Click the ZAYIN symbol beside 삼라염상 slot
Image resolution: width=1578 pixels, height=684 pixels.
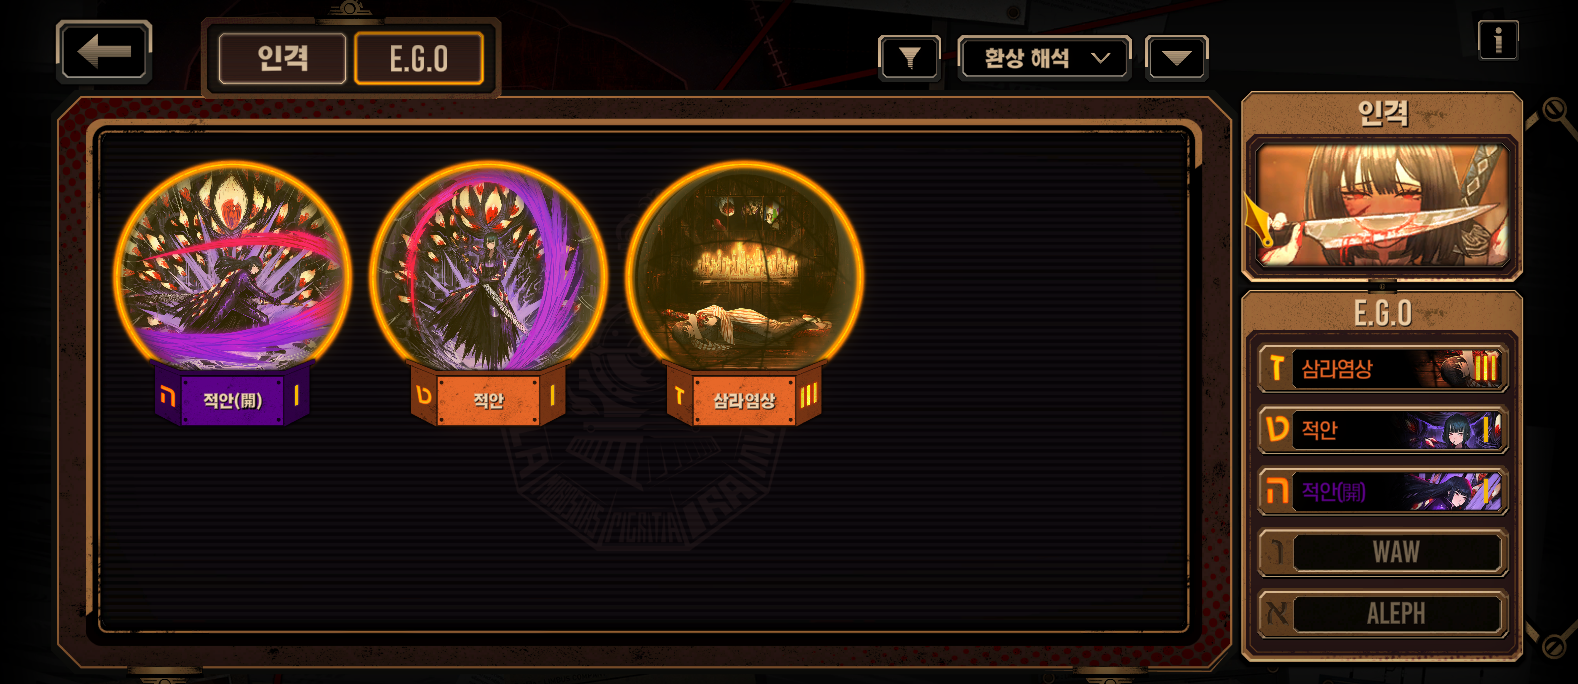coord(1276,369)
